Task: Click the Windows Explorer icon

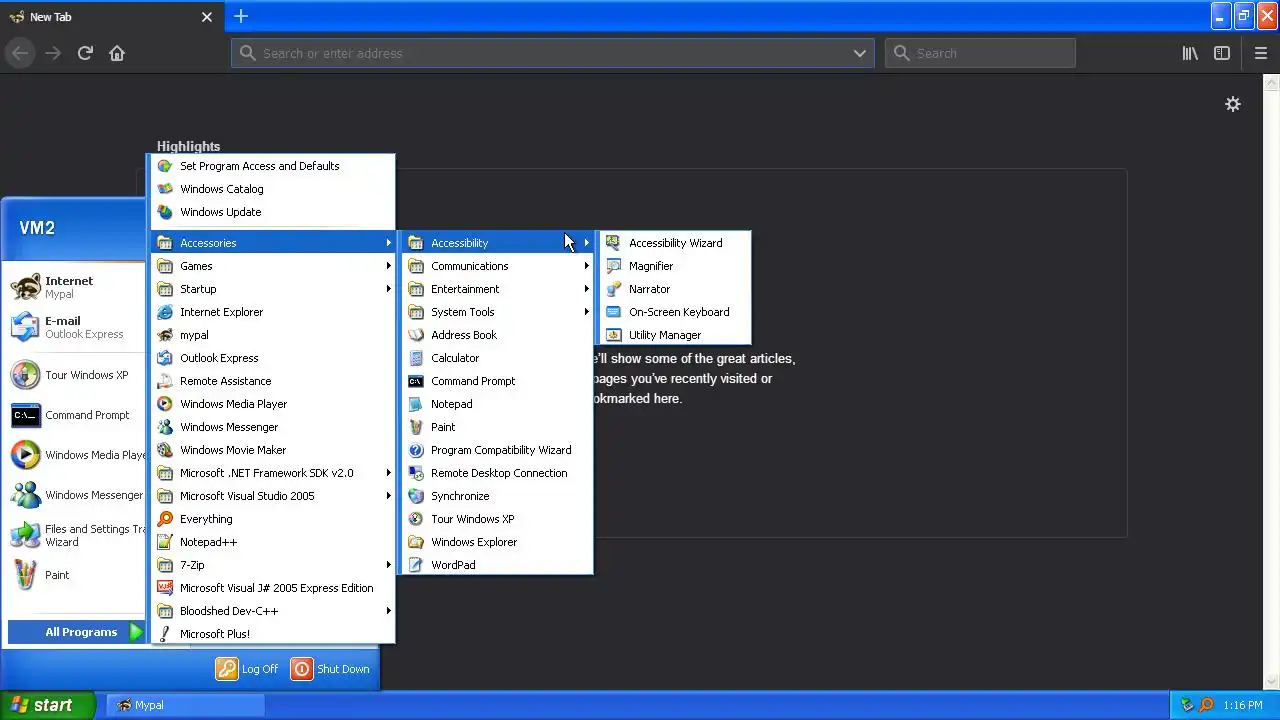Action: pyautogui.click(x=416, y=542)
